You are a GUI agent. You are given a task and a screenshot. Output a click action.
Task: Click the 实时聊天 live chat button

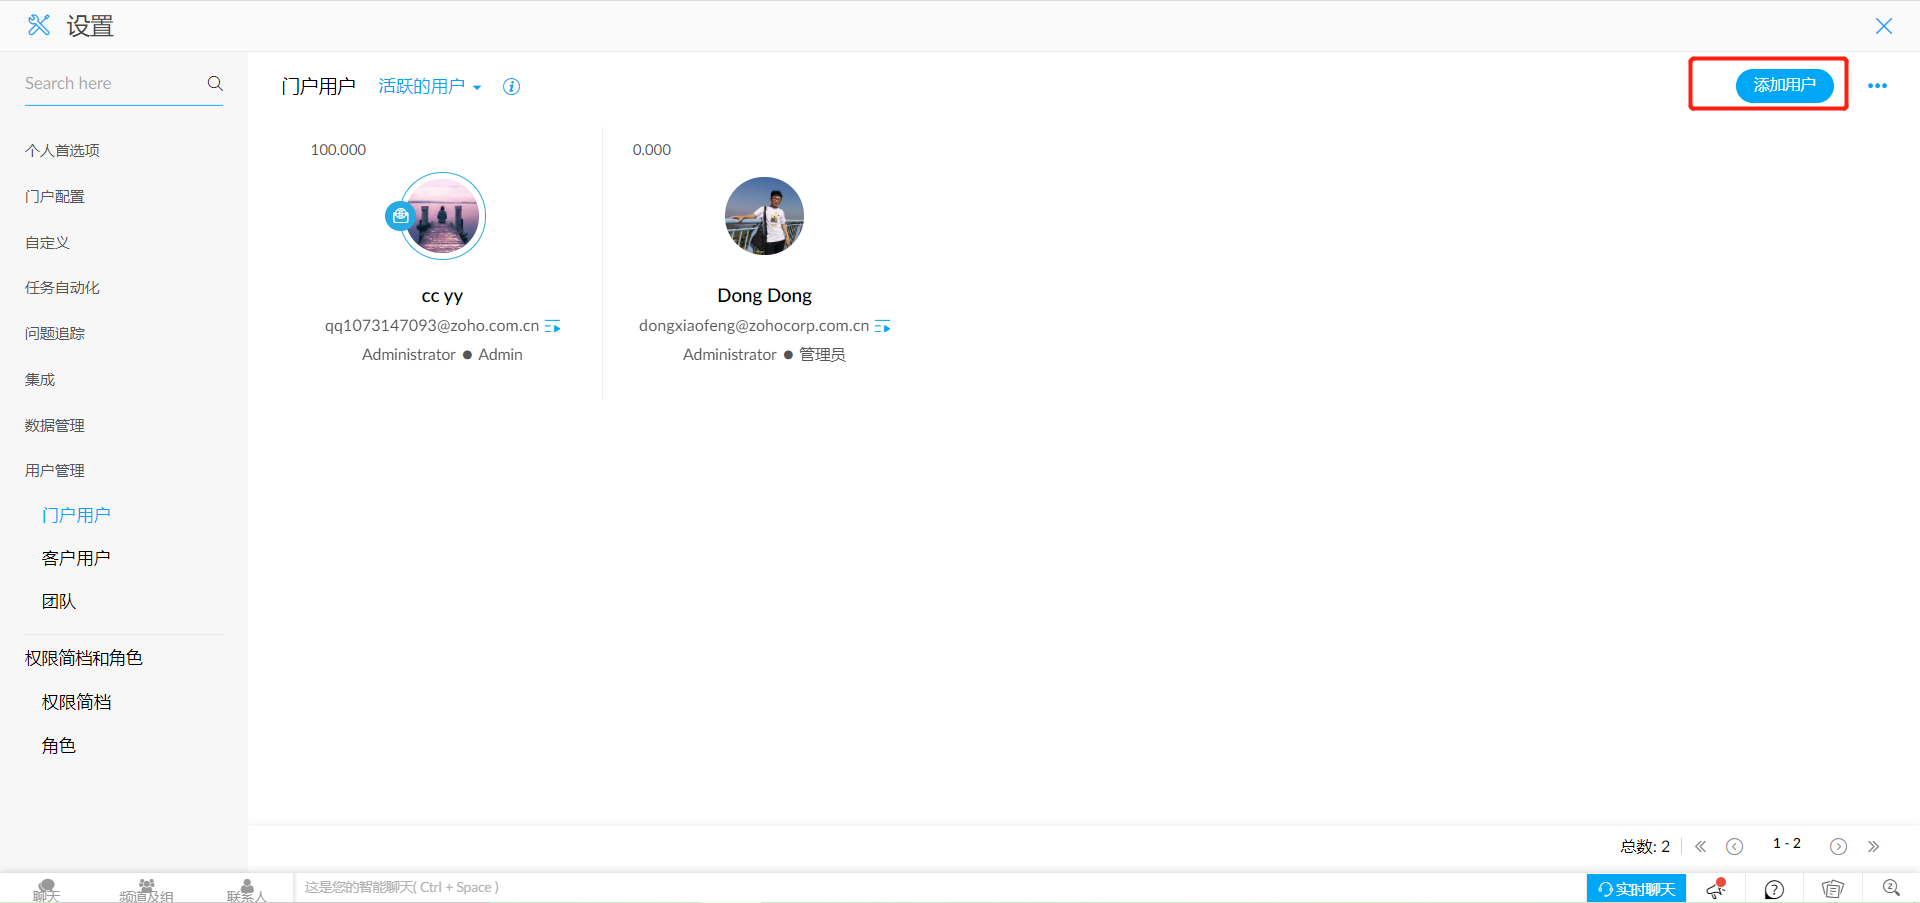pyautogui.click(x=1636, y=888)
